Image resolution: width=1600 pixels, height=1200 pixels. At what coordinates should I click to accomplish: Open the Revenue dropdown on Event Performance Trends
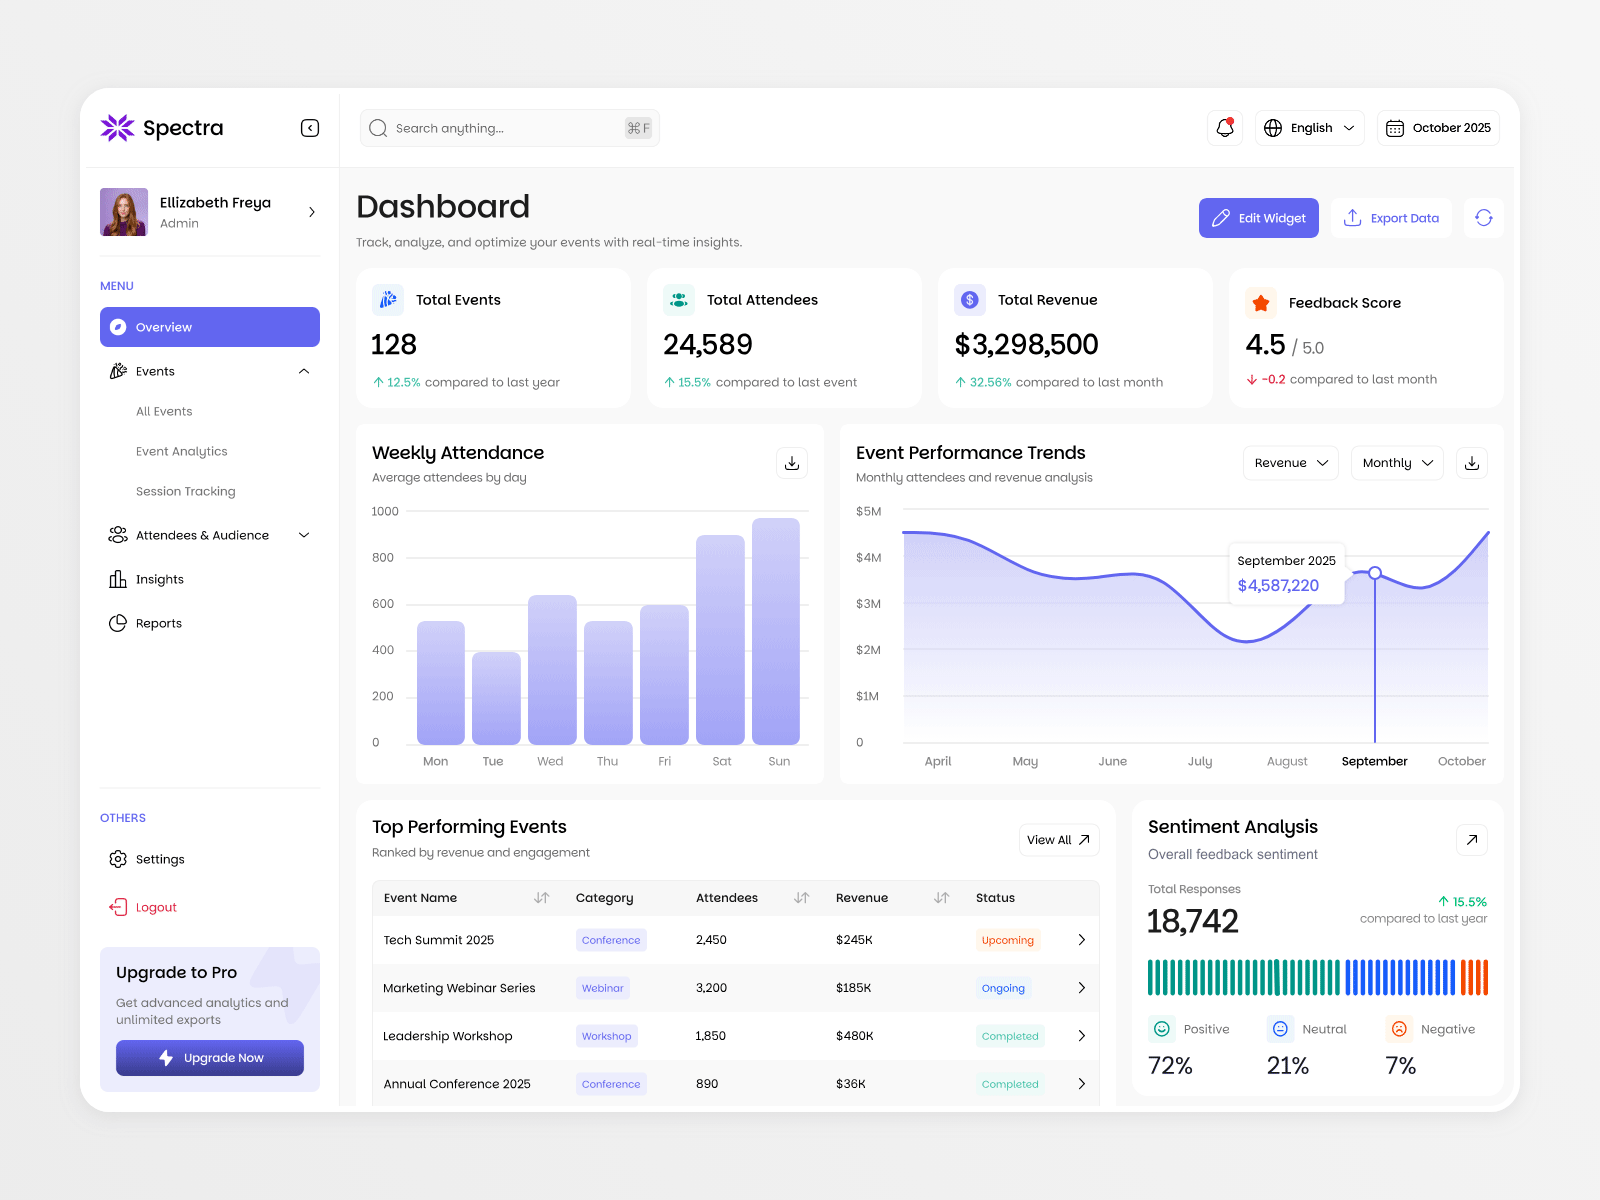click(x=1290, y=462)
